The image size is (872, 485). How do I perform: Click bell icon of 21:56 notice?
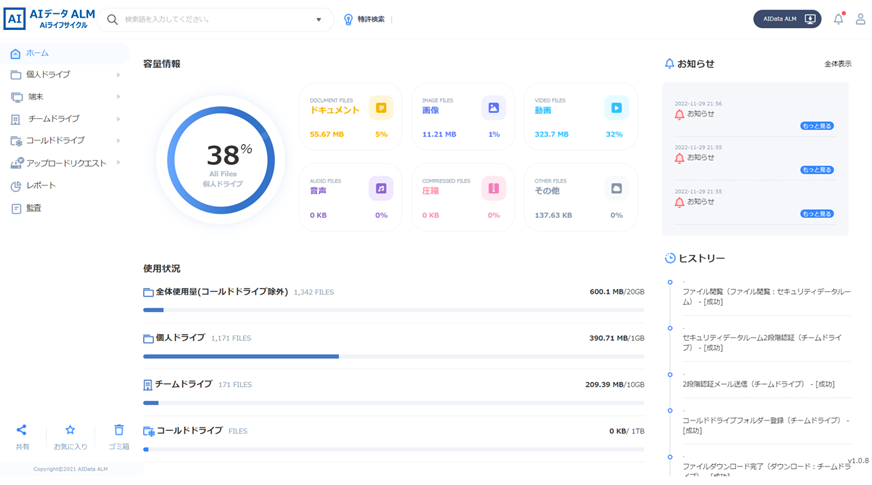(x=679, y=115)
